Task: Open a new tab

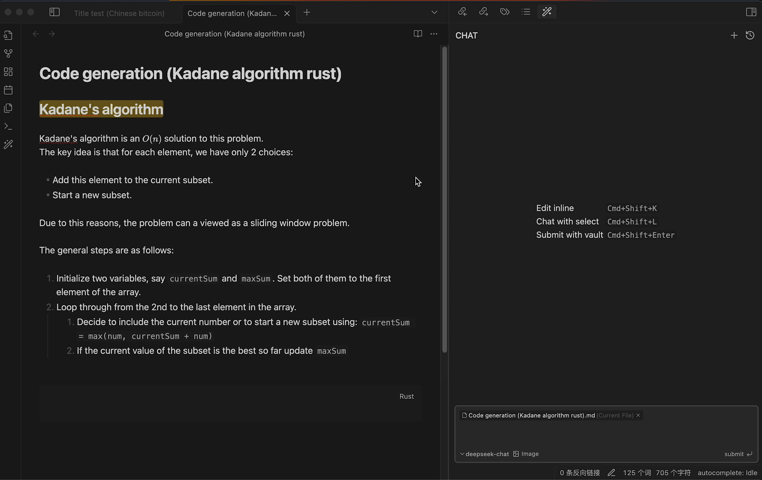Action: click(307, 13)
